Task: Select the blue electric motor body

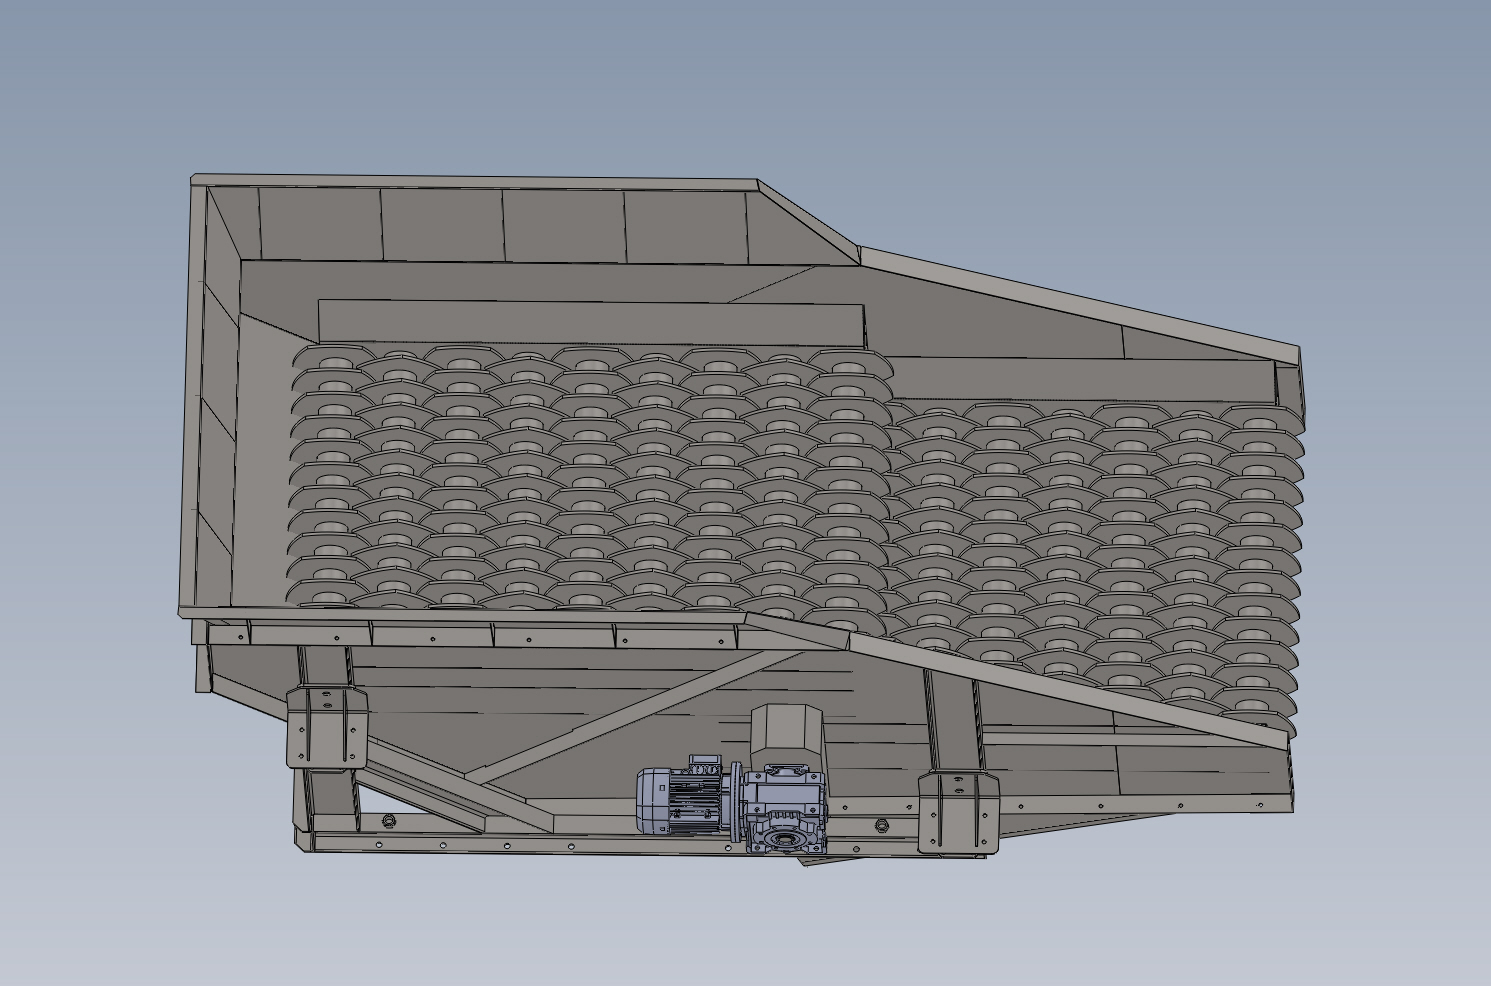Action: point(680,798)
